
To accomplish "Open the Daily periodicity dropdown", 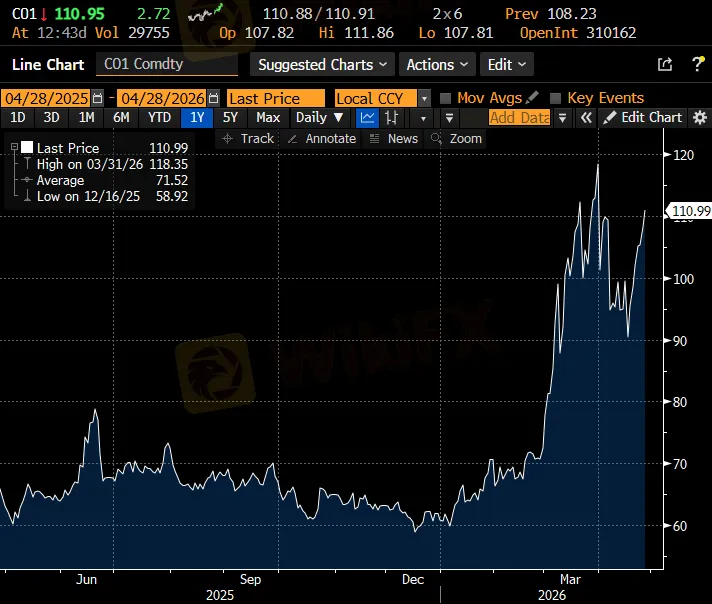I will coord(318,118).
